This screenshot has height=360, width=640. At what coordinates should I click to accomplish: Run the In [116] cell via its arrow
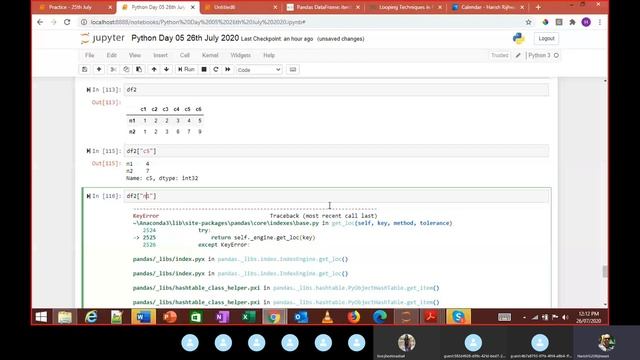(88, 196)
